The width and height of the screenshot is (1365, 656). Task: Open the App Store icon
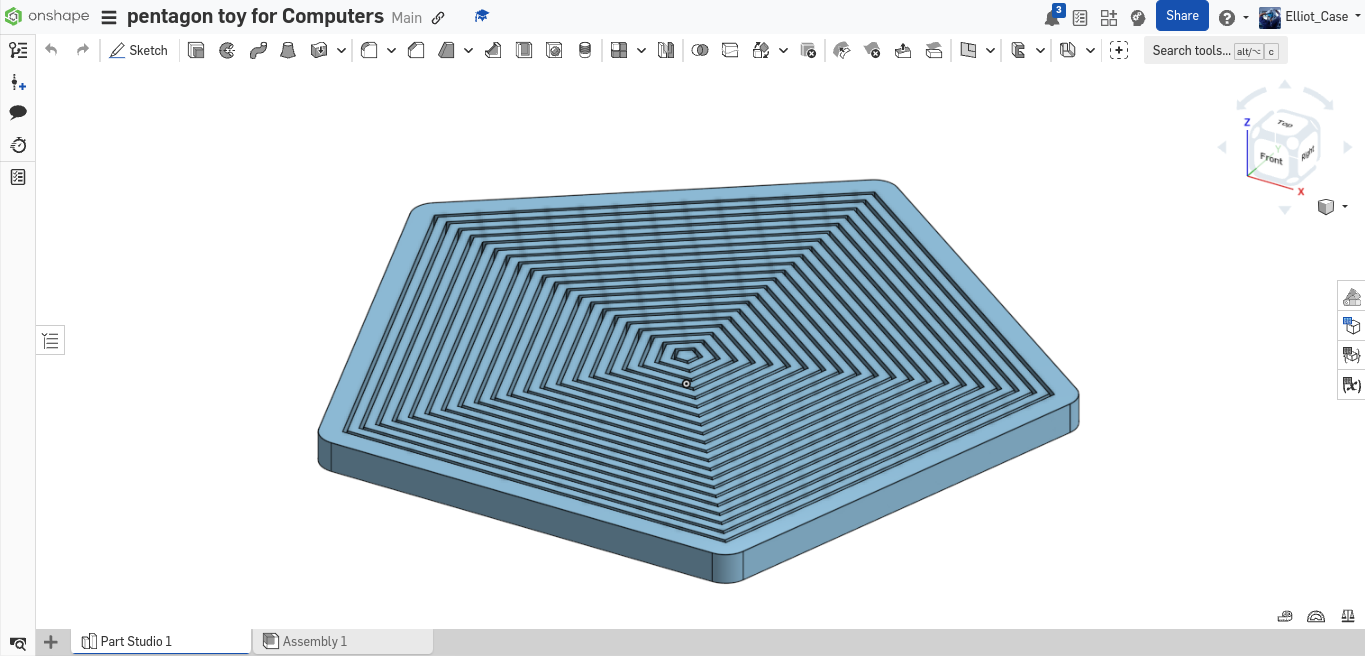pos(1109,17)
